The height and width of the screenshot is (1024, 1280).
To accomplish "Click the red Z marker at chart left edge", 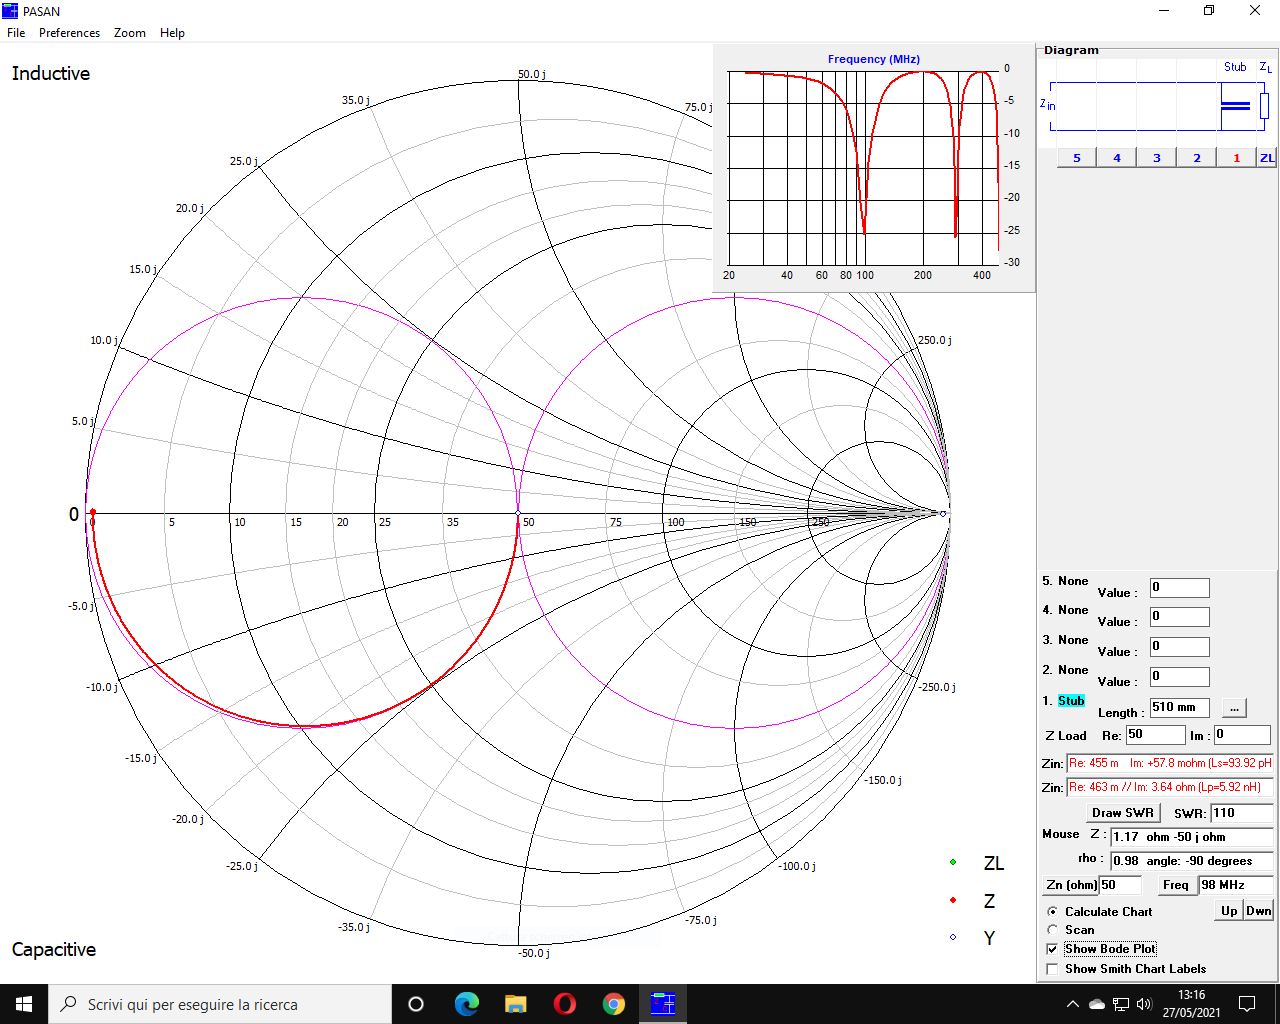I will pos(93,512).
